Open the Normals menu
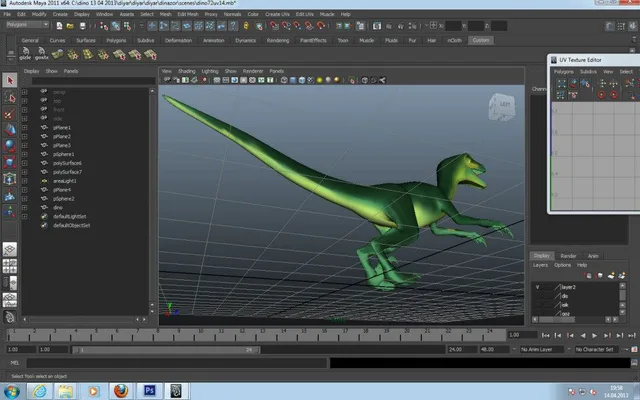This screenshot has height=400, width=640. point(232,14)
